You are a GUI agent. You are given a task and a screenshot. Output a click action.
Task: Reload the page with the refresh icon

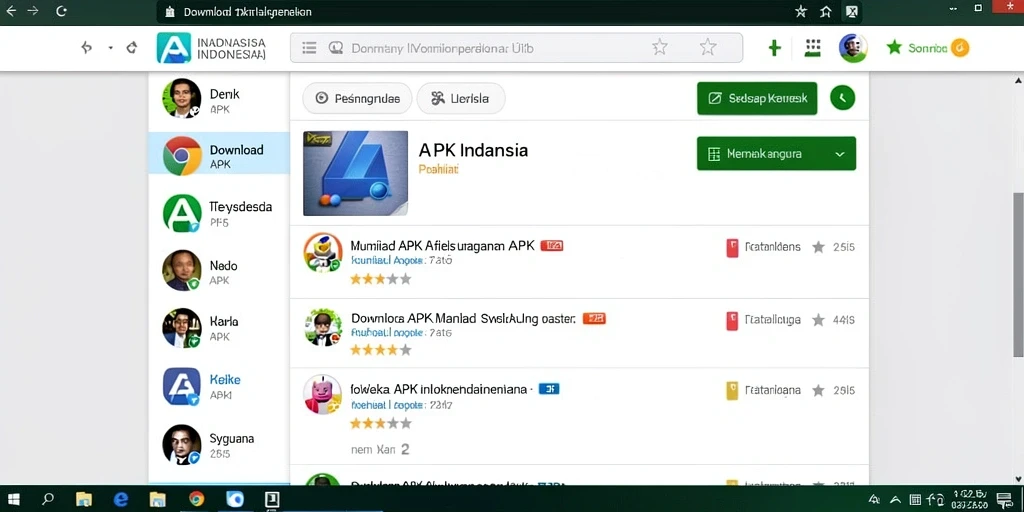pyautogui.click(x=61, y=11)
